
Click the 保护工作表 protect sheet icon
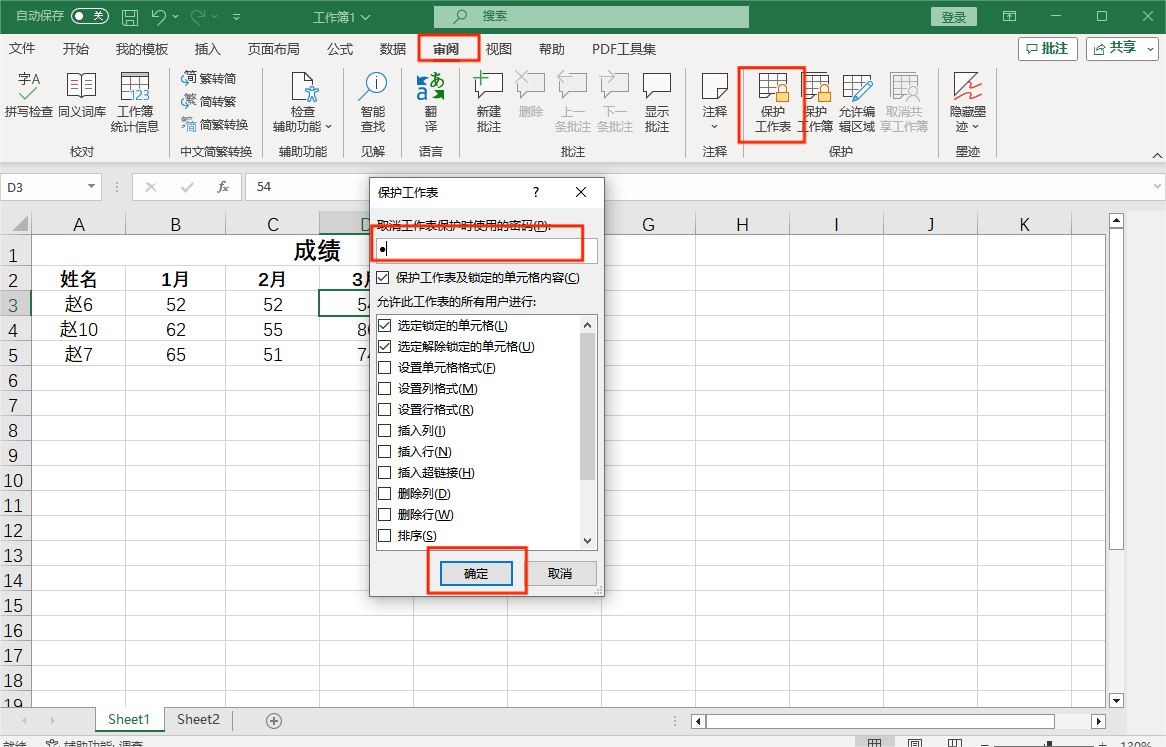click(x=772, y=95)
